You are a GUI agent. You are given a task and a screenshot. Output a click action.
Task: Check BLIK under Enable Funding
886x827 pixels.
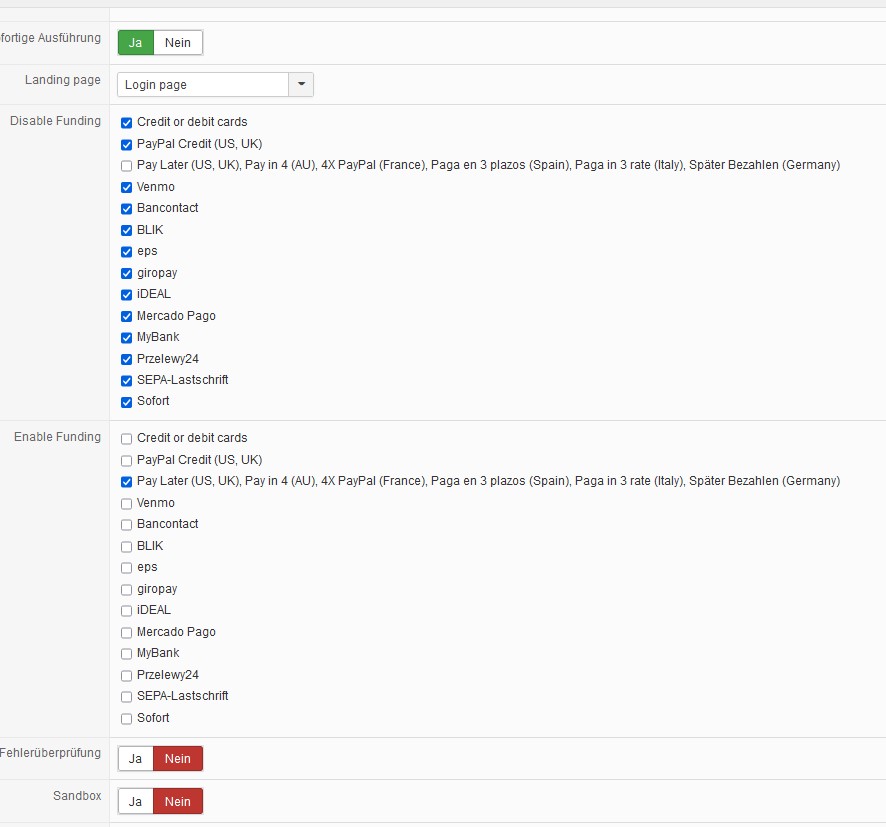pyautogui.click(x=127, y=547)
